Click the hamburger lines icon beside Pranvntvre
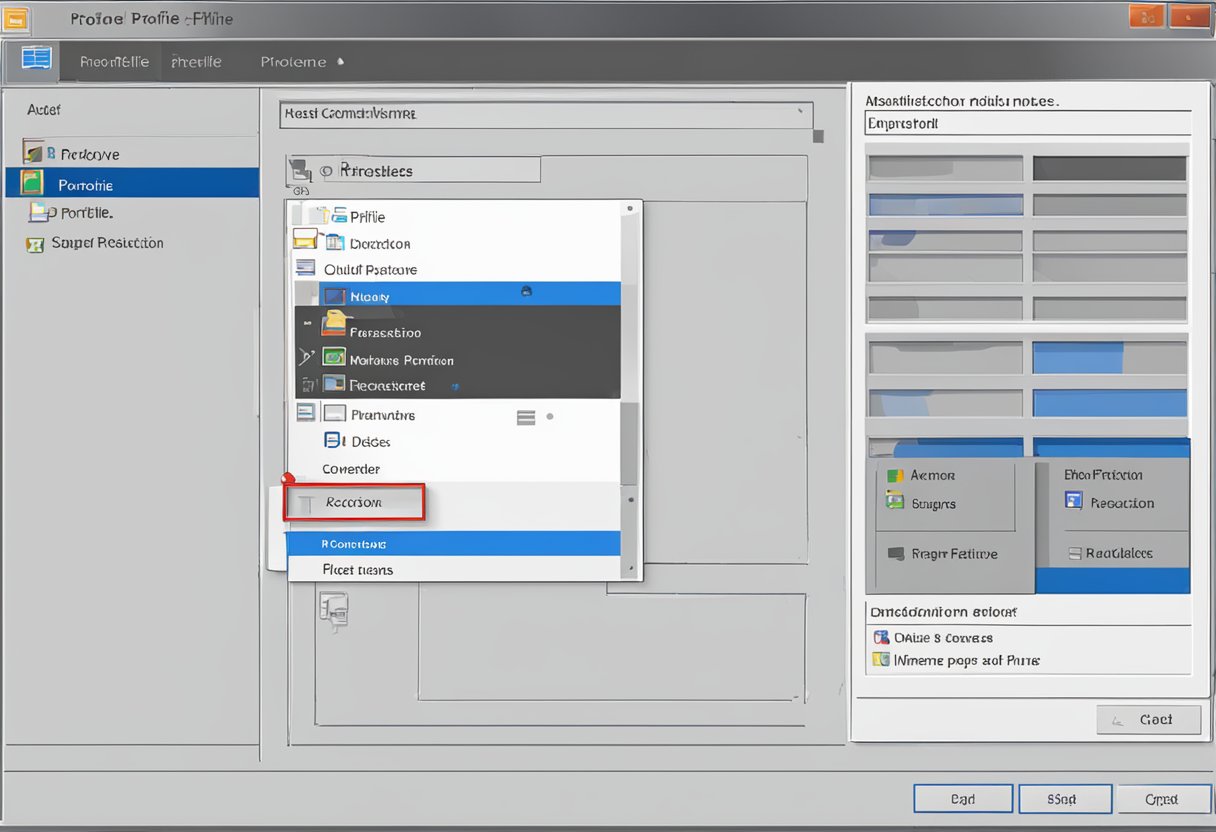The image size is (1216, 832). (x=526, y=417)
